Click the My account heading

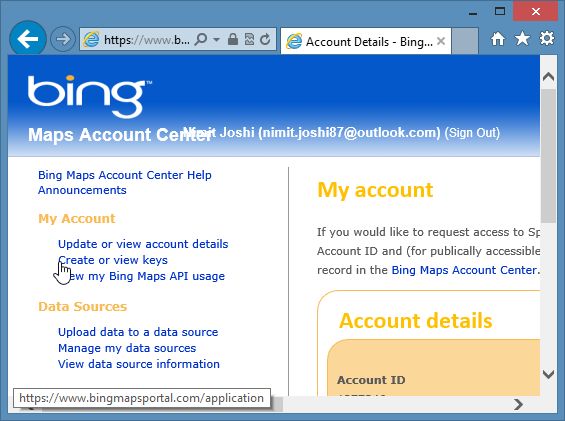coord(375,190)
